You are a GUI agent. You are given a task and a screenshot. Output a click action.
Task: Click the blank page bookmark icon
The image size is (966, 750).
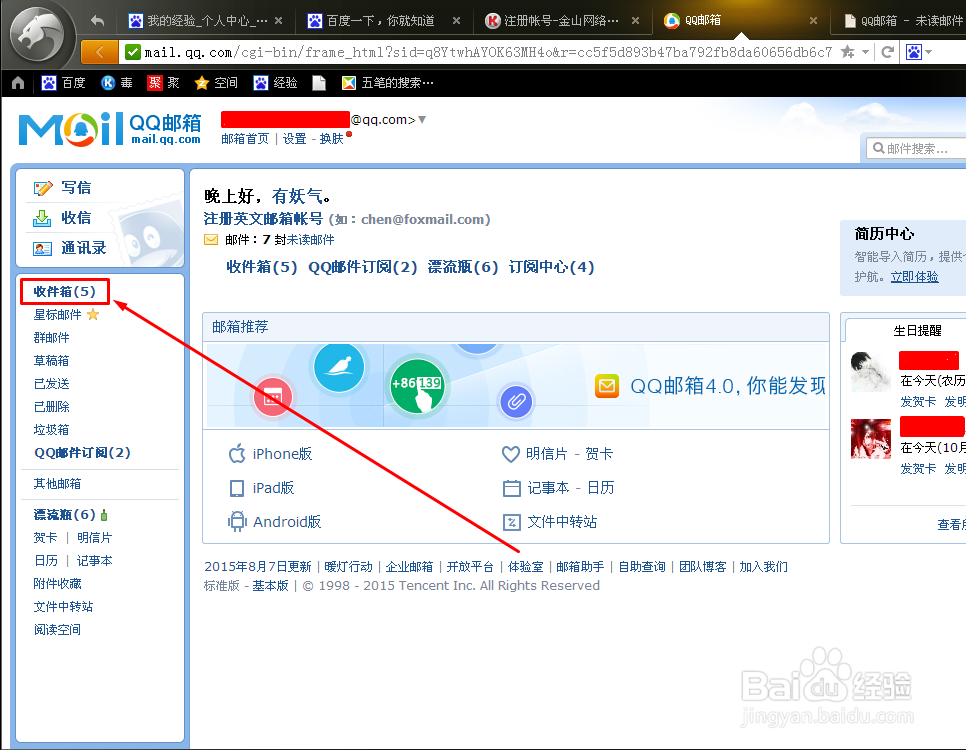319,83
